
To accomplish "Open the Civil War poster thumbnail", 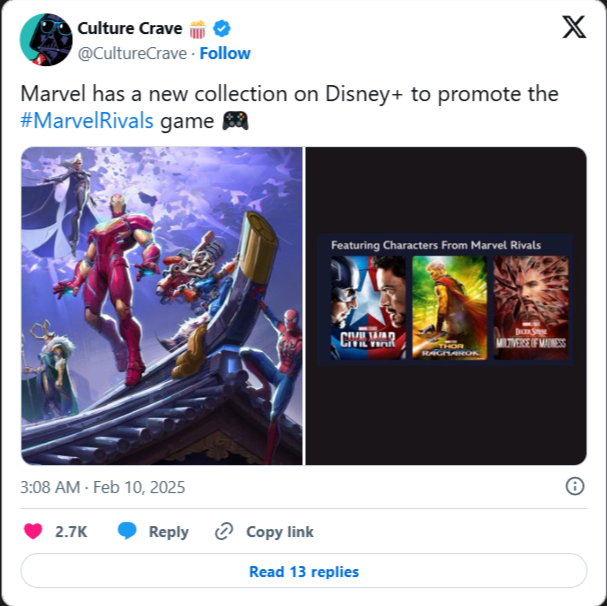I will coord(368,307).
